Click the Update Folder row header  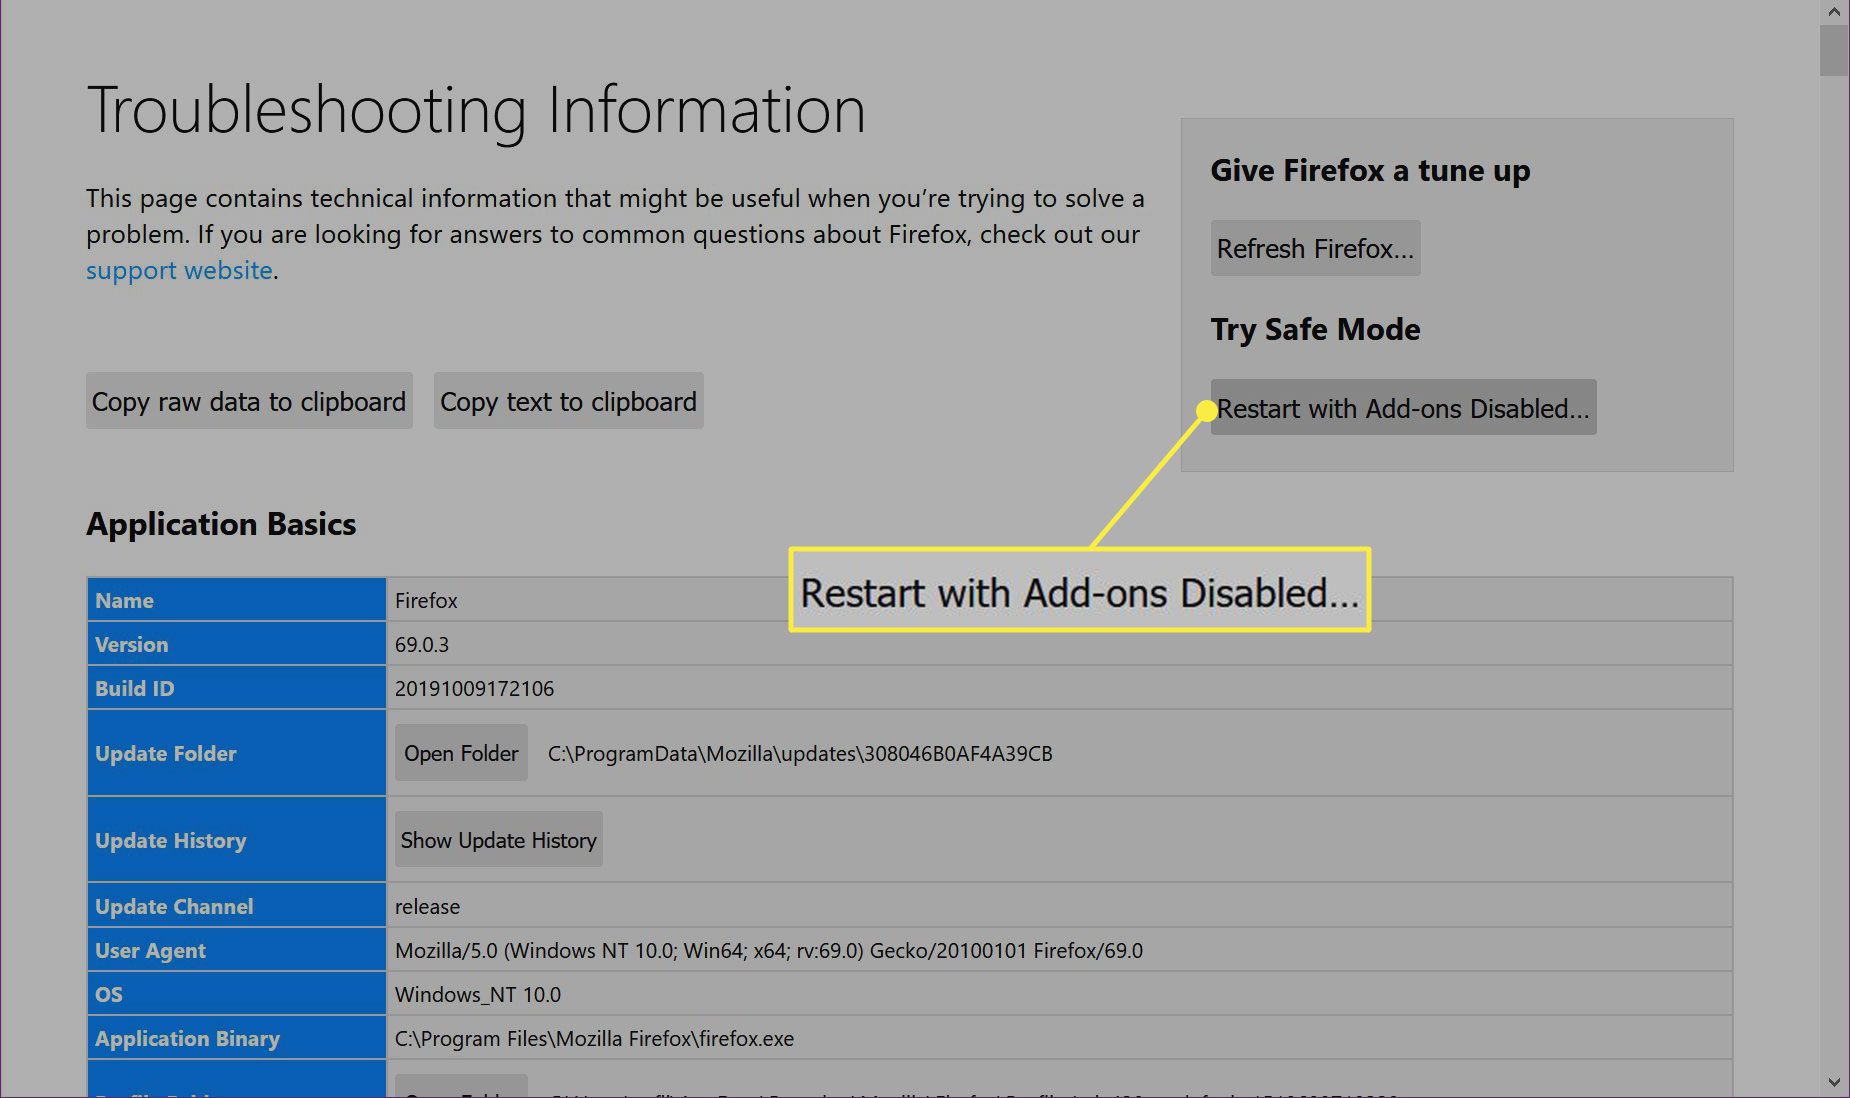click(x=237, y=753)
